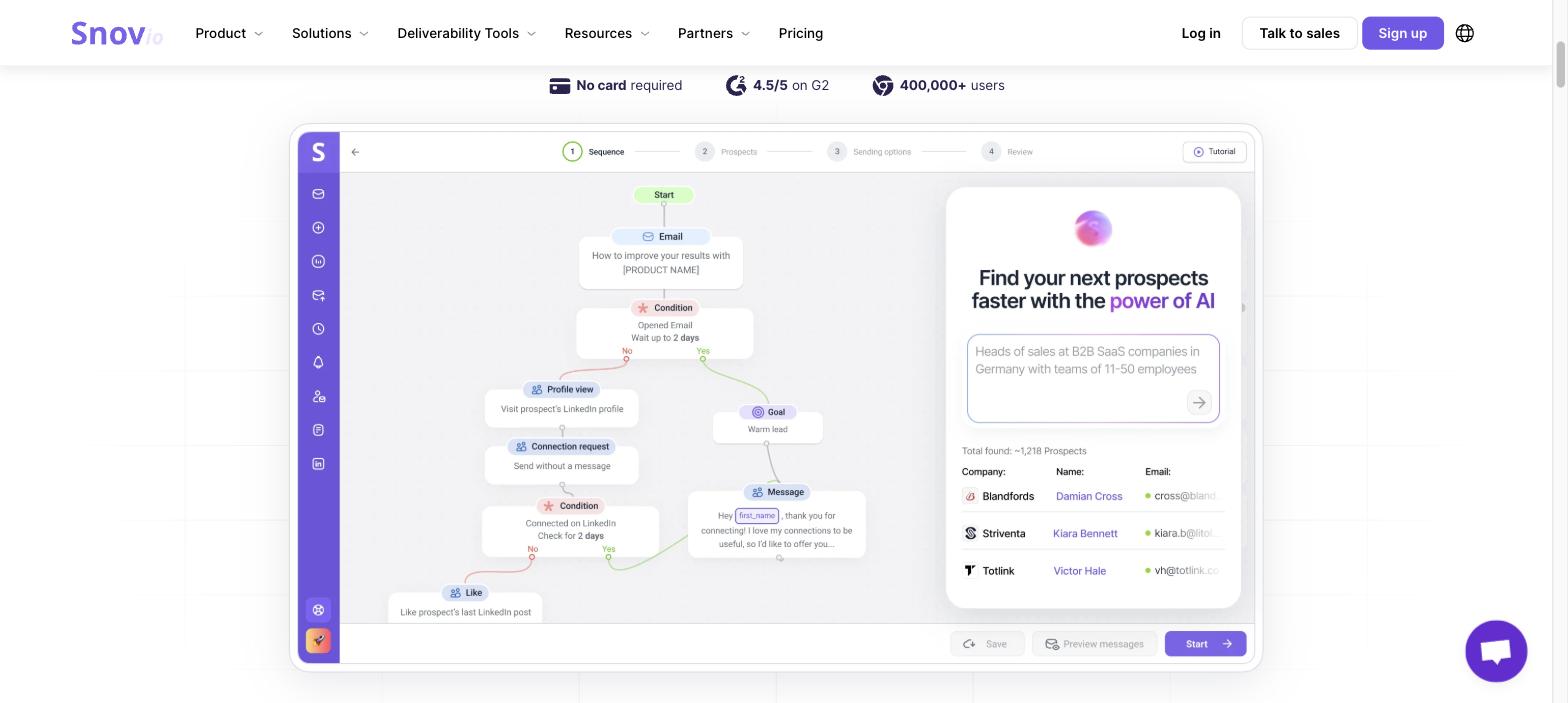Click the G2 rating logo icon

click(736, 86)
